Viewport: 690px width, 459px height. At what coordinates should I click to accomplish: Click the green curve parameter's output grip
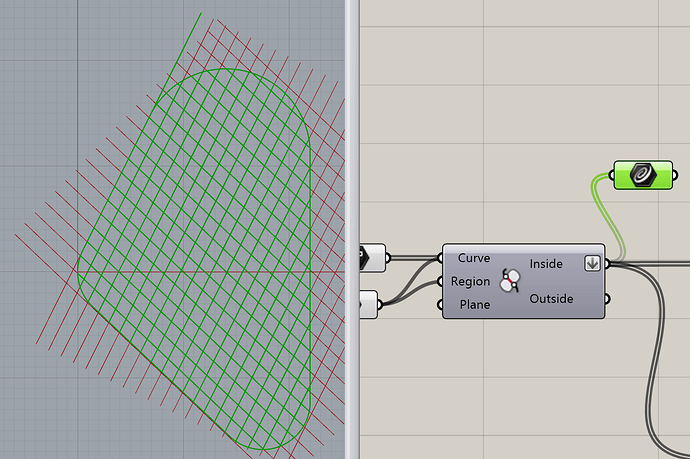click(675, 175)
